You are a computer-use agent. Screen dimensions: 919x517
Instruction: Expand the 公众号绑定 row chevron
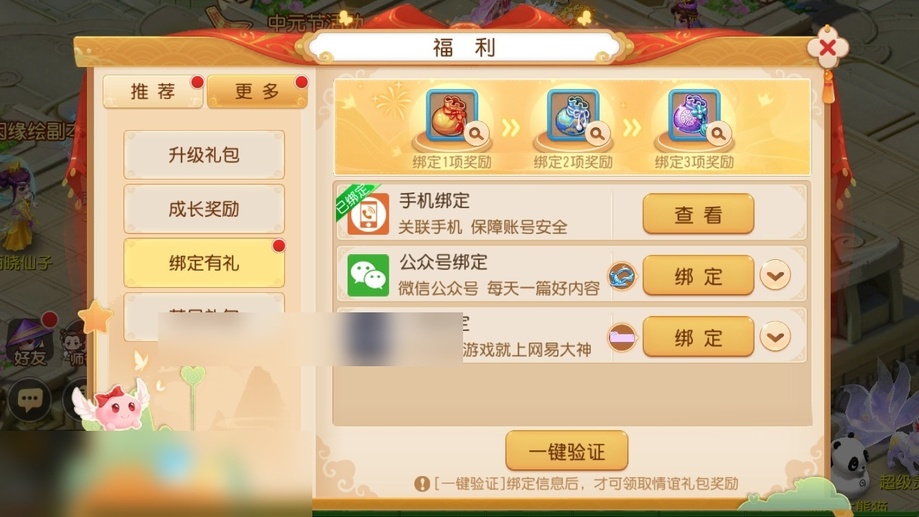click(775, 275)
